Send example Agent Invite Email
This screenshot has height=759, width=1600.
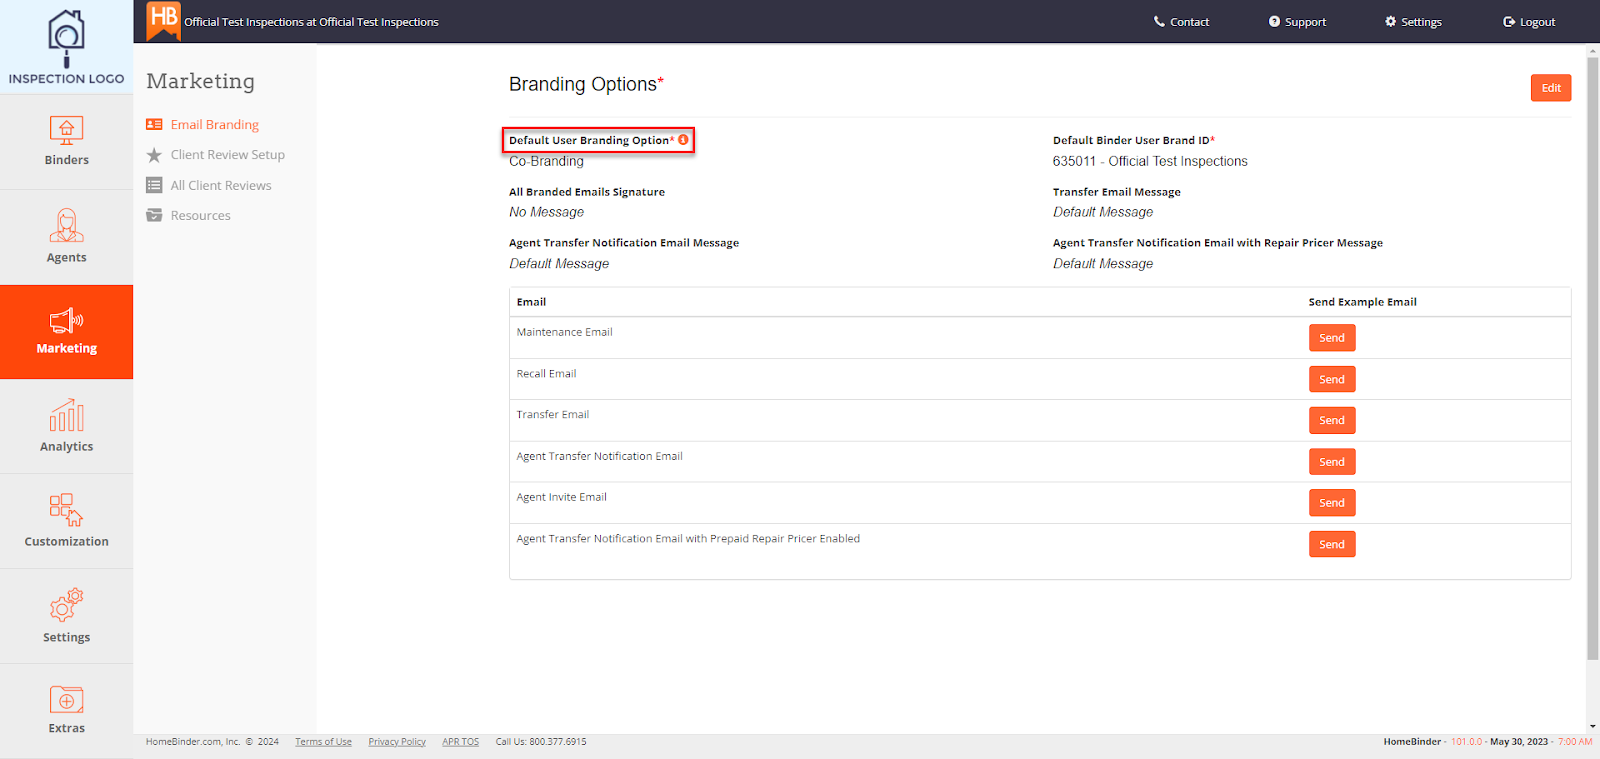pyautogui.click(x=1332, y=503)
